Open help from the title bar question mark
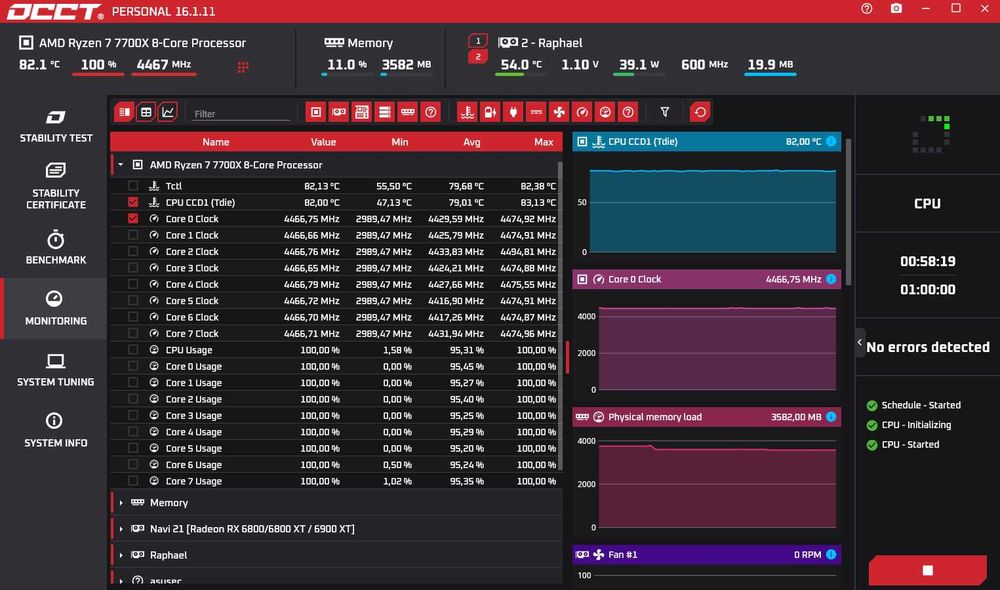 pyautogui.click(x=867, y=8)
